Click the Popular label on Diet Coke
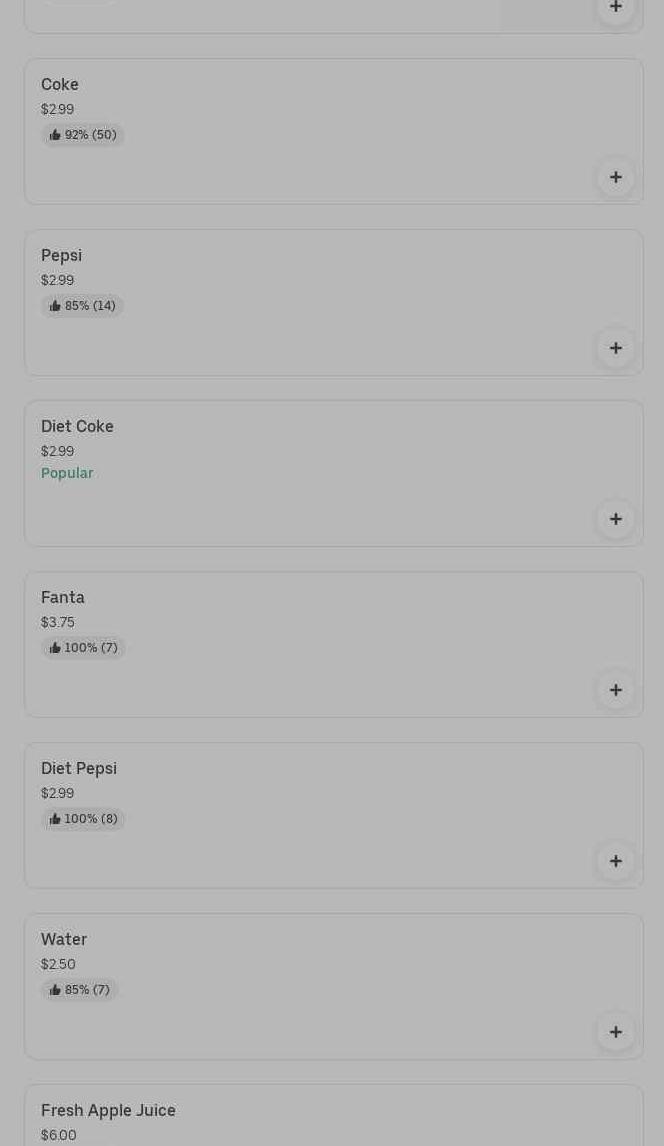The width and height of the screenshot is (664, 1146). click(x=67, y=473)
